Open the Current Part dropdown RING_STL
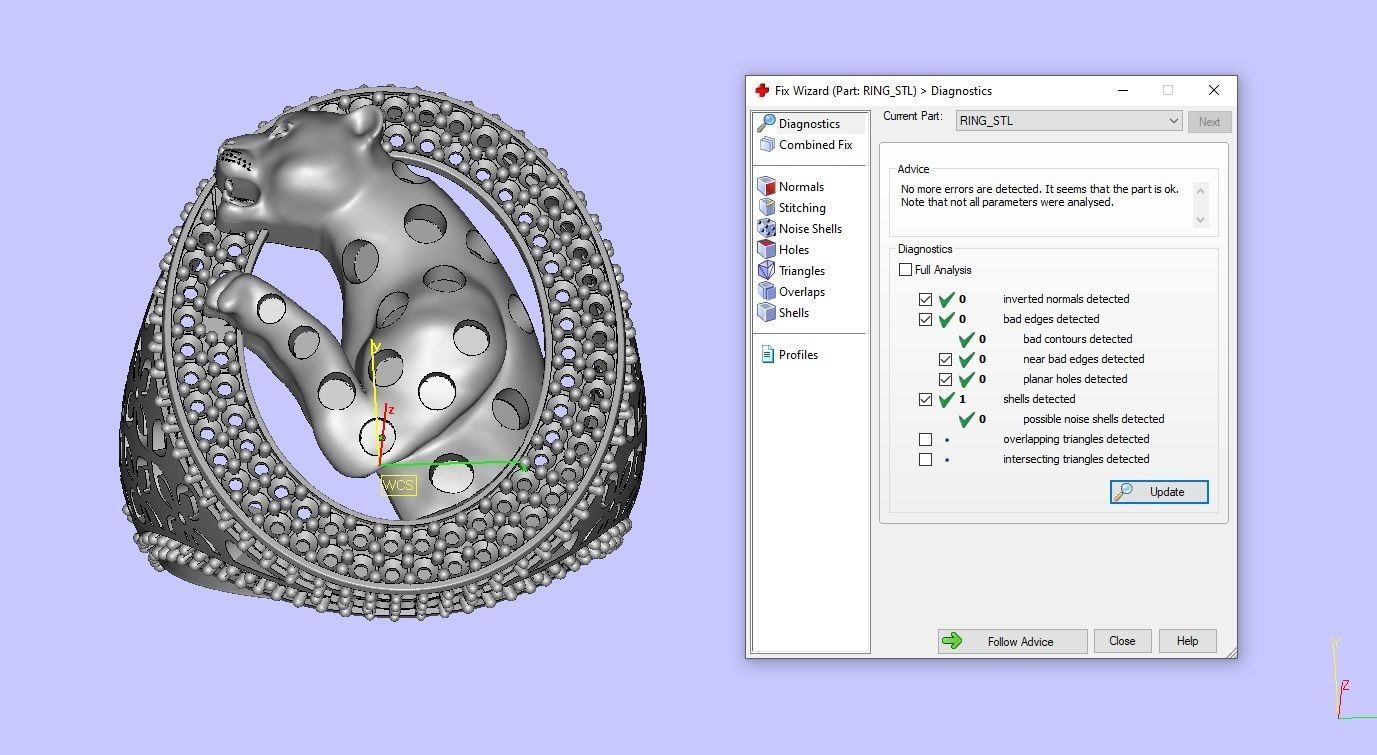The image size is (1377, 755). coord(1069,121)
